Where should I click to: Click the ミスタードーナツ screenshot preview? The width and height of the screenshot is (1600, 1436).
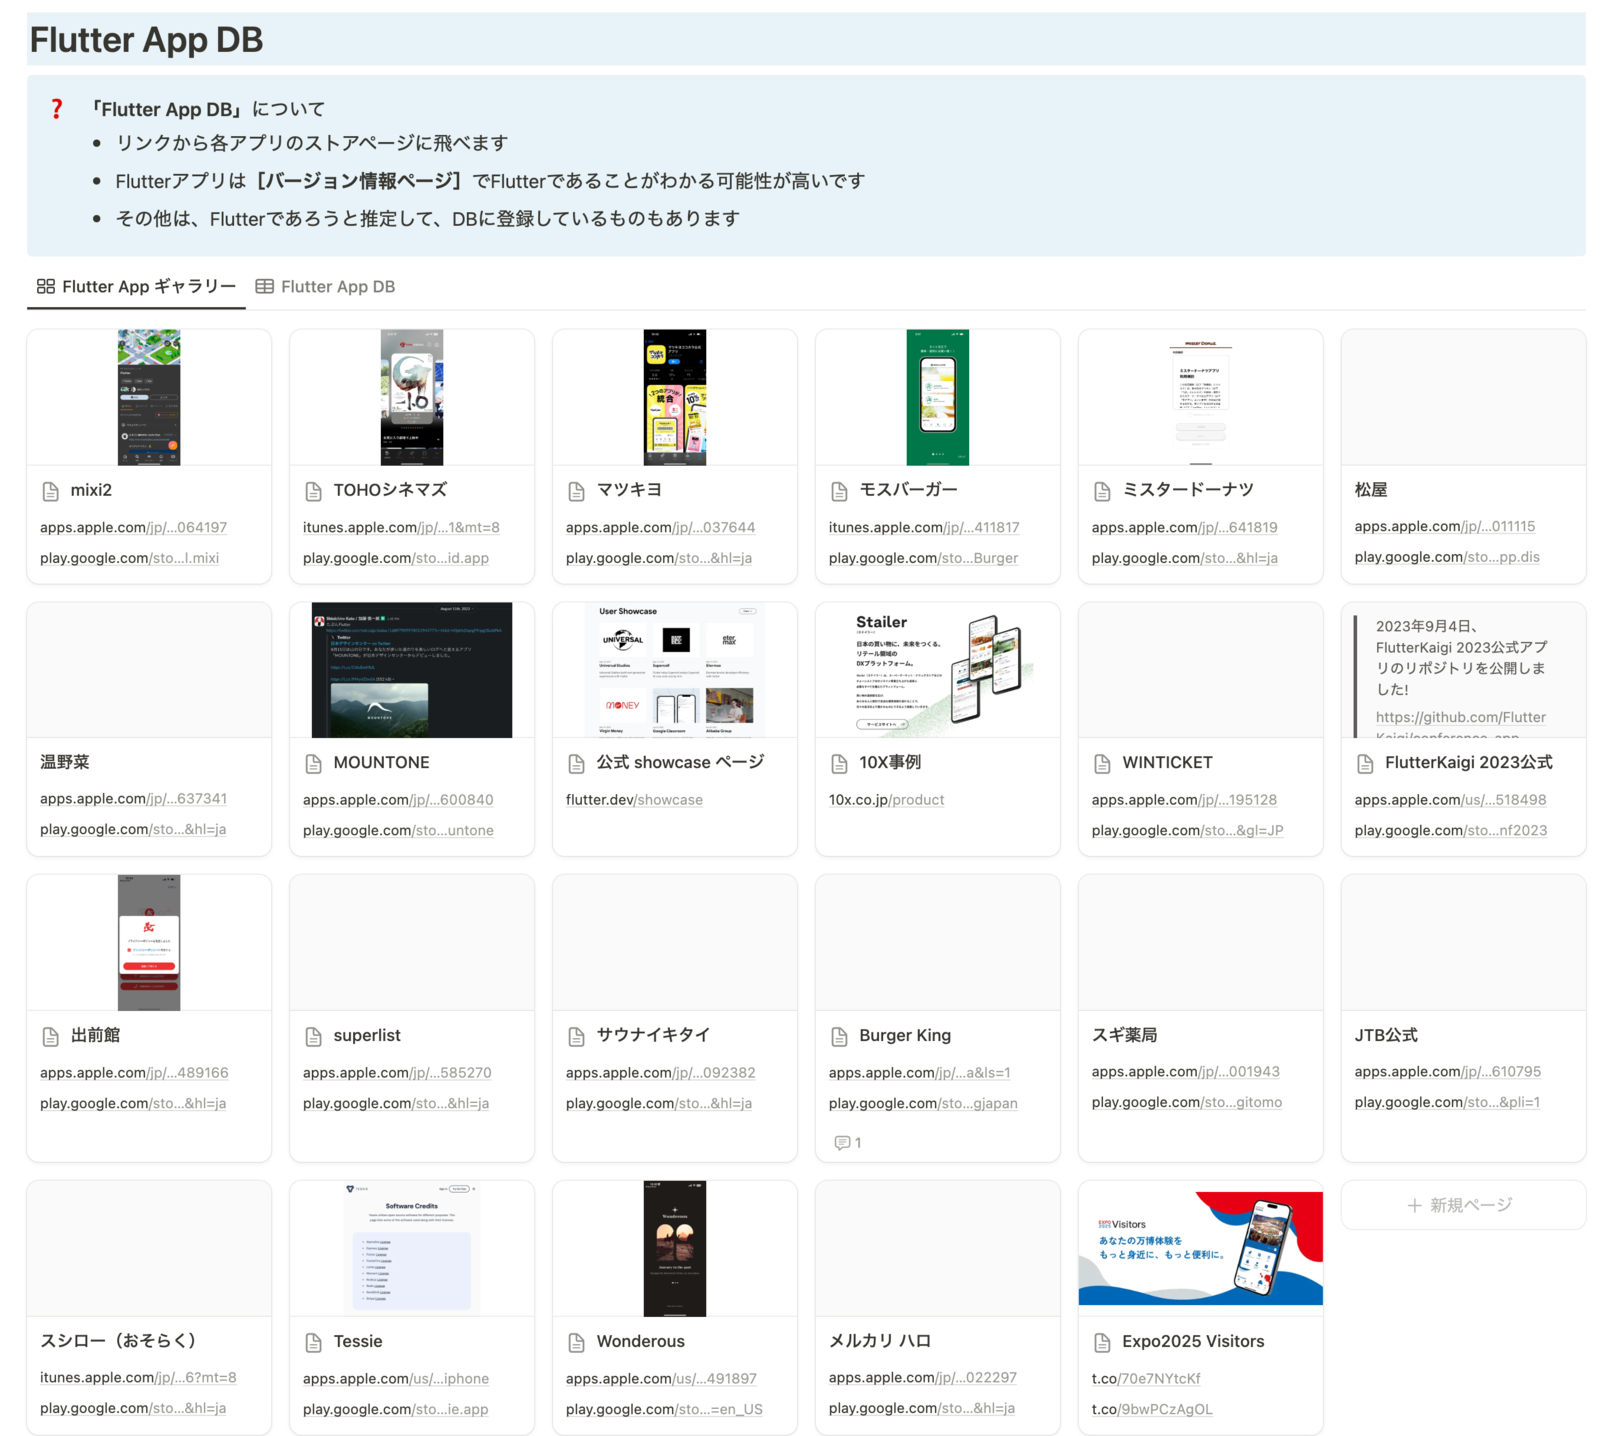[x=1200, y=397]
